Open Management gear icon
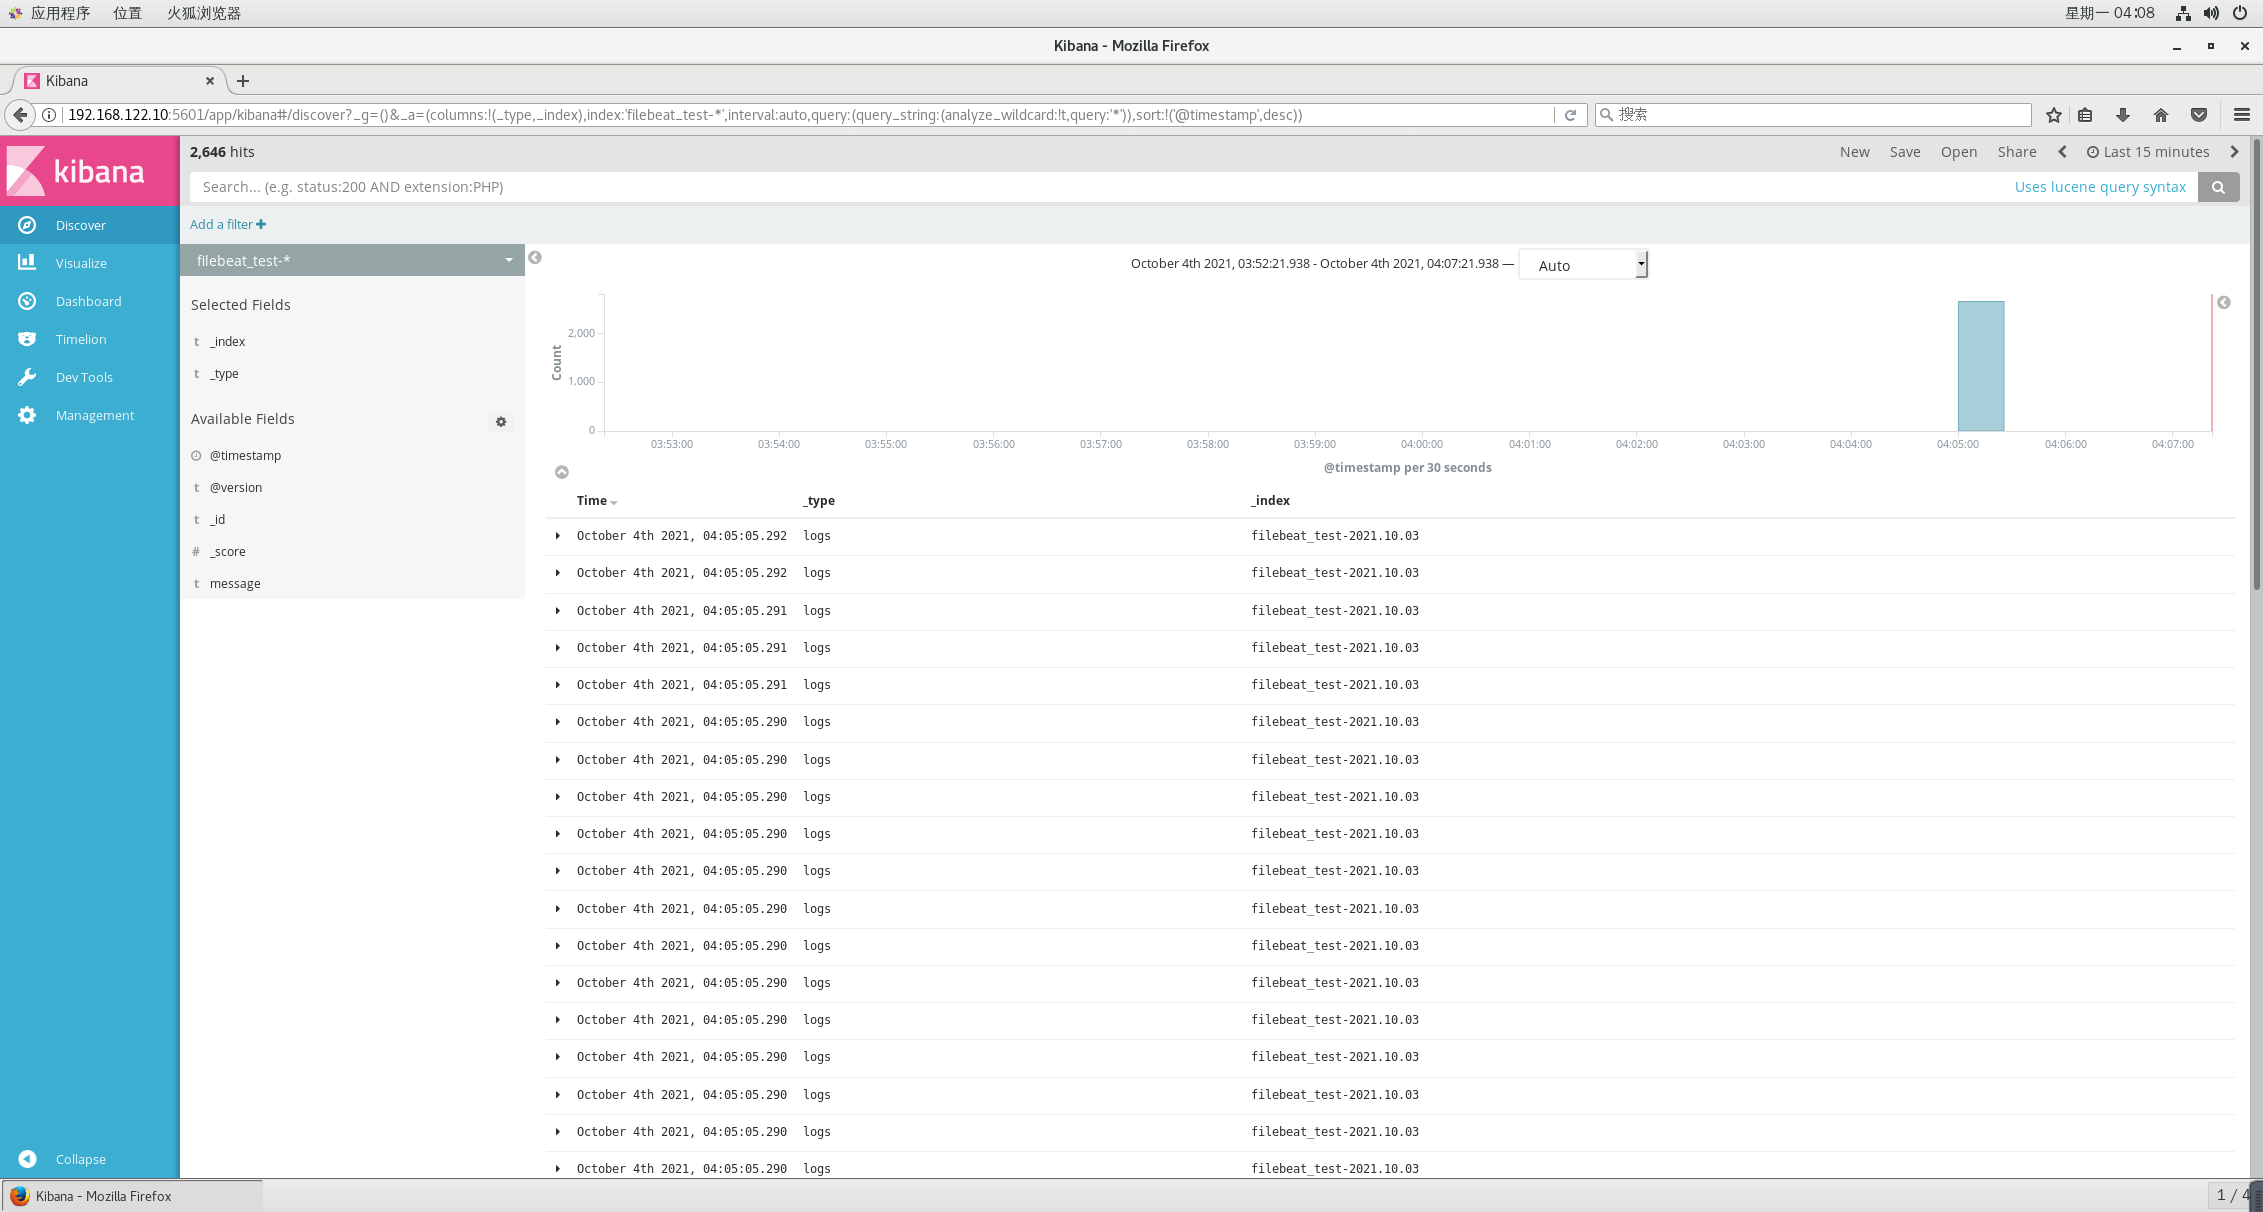Screen dimensions: 2263x1212 [27, 415]
